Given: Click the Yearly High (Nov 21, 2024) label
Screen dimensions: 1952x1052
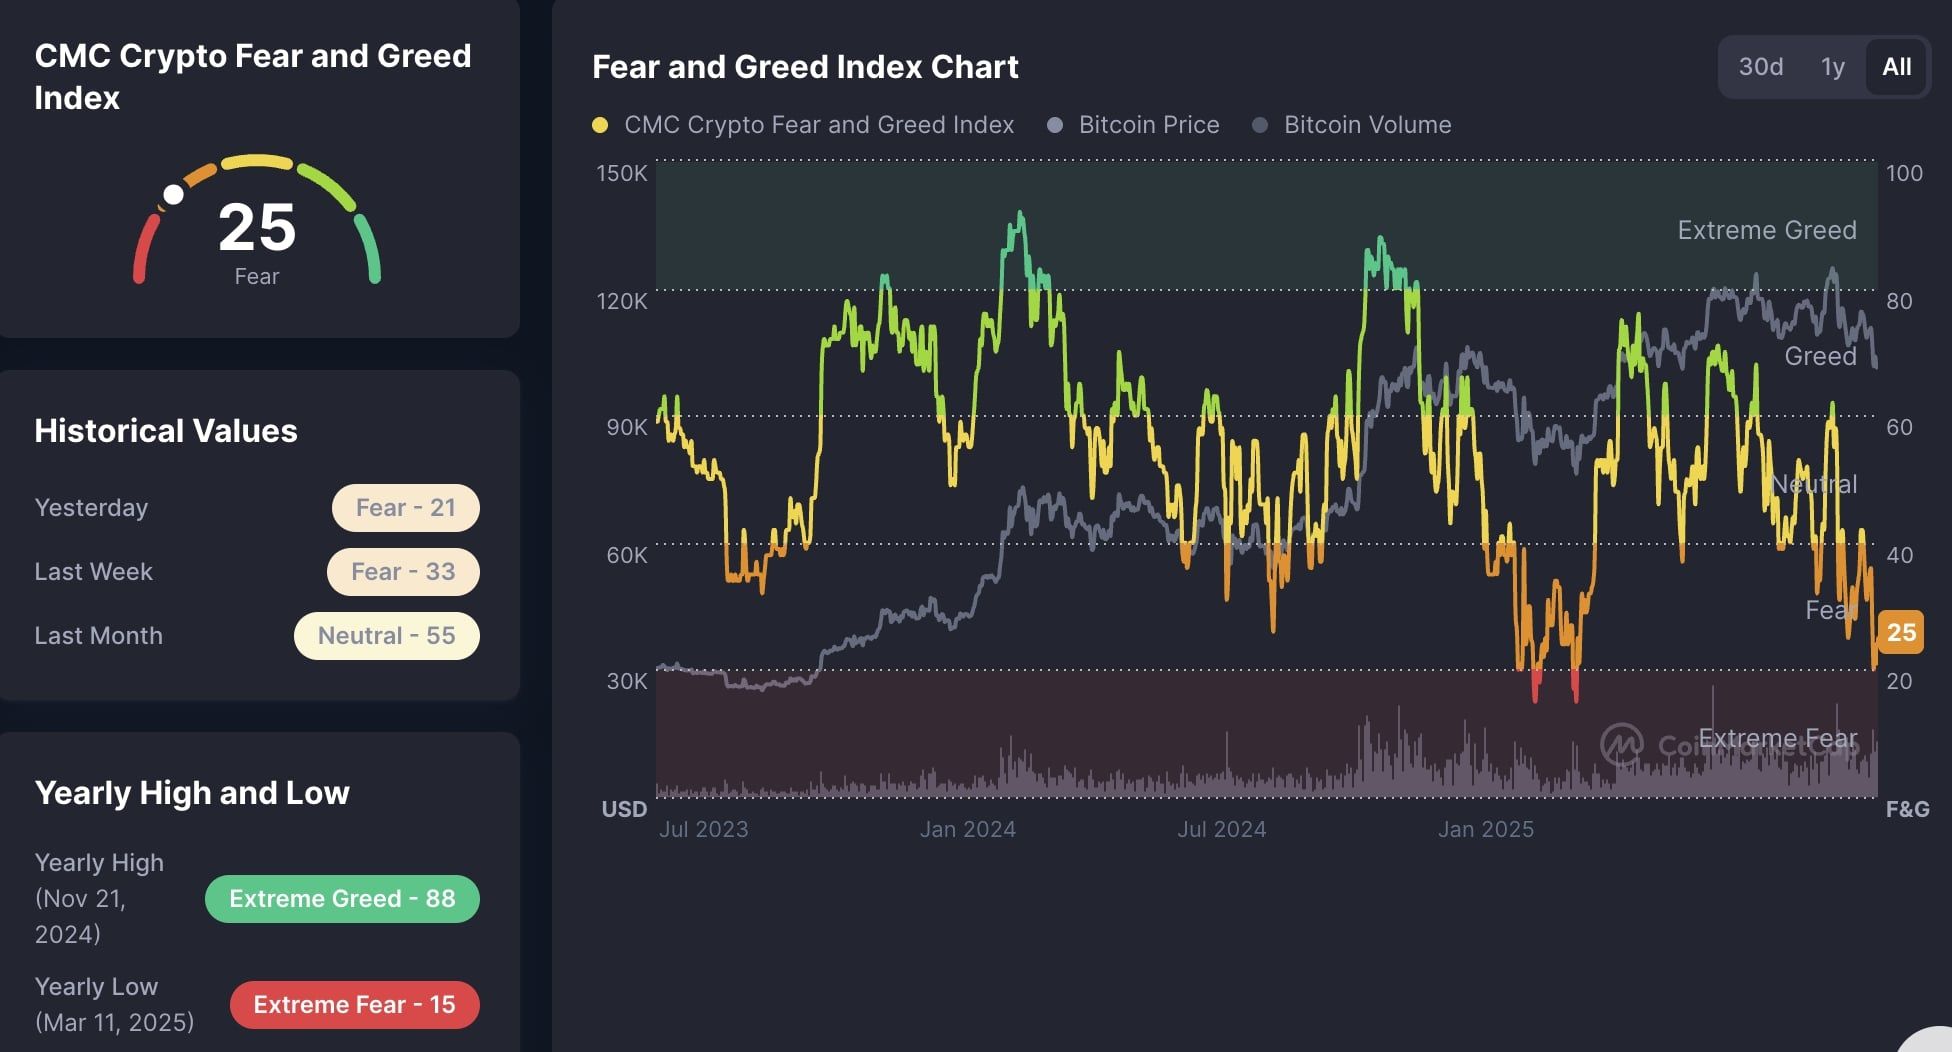Looking at the screenshot, I should point(99,898).
